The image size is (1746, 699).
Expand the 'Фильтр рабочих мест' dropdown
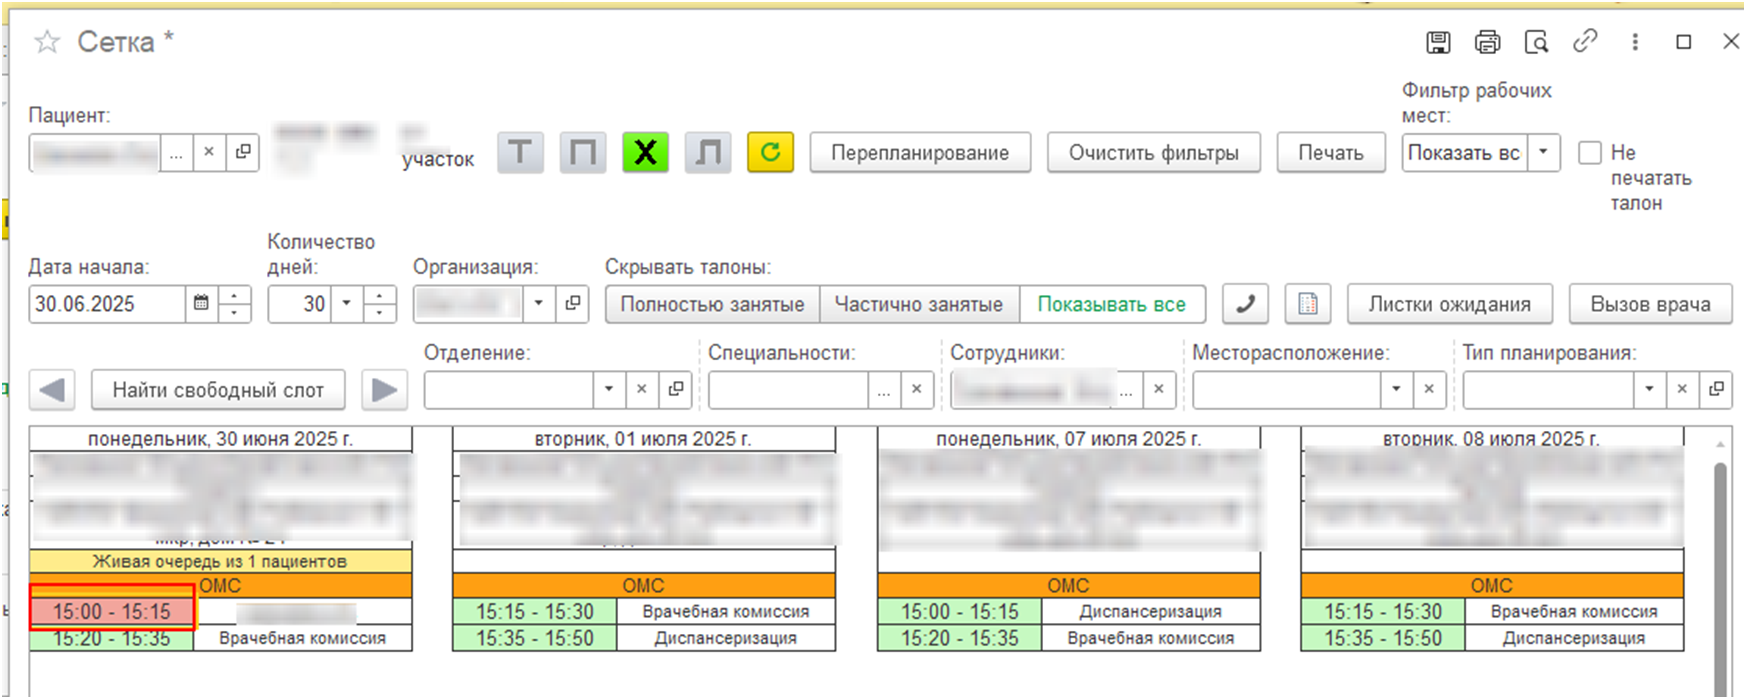[1543, 153]
